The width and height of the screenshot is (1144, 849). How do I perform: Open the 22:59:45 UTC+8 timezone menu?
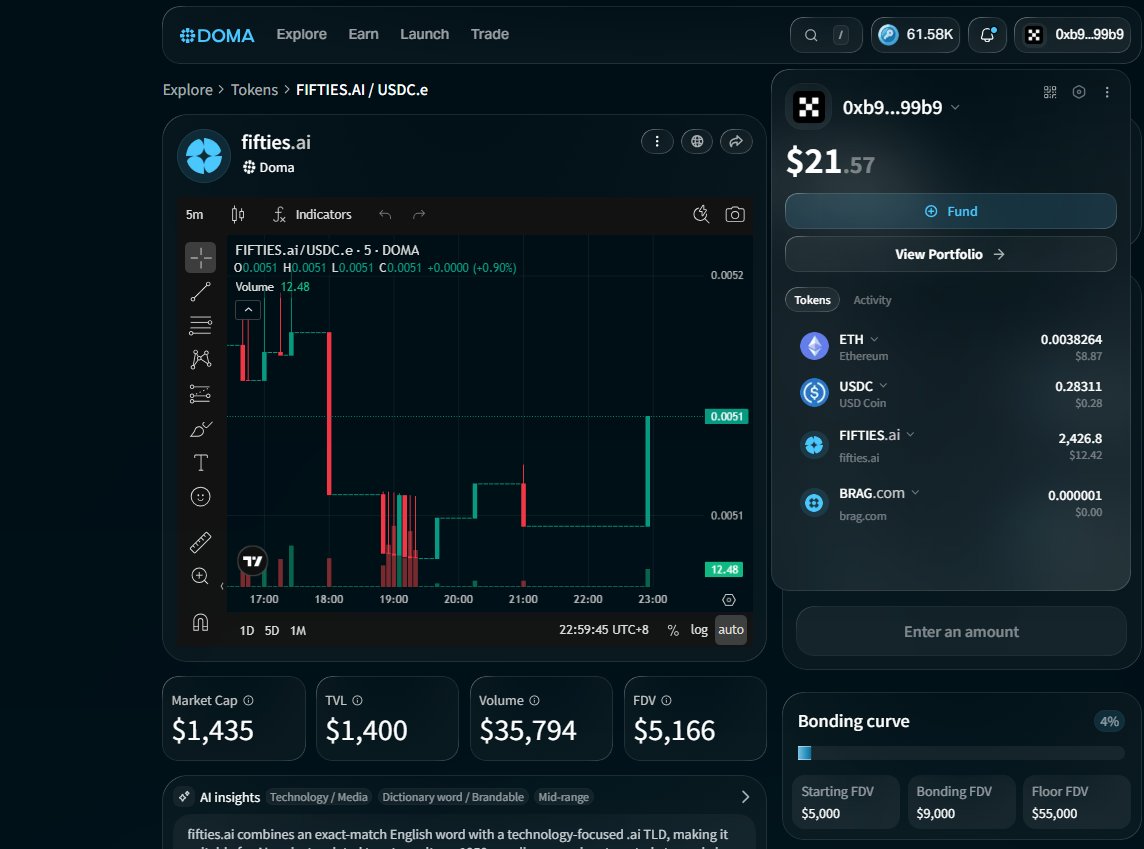603,629
